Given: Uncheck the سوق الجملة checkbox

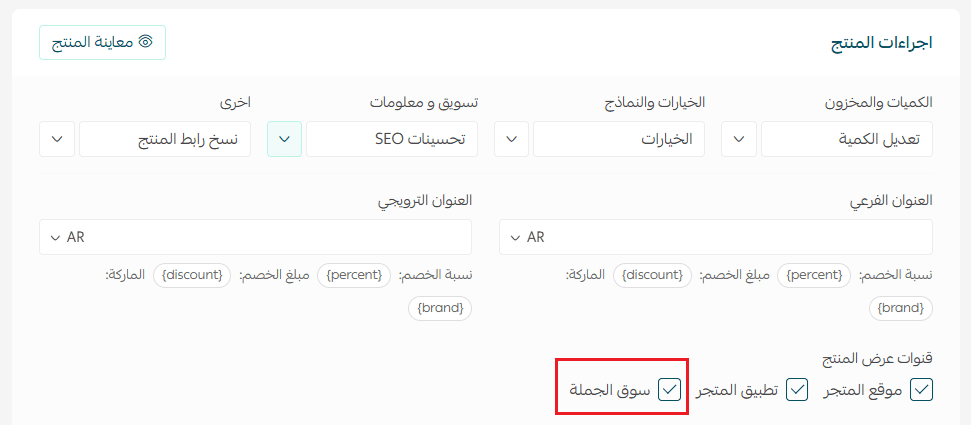Looking at the screenshot, I should click(x=669, y=389).
